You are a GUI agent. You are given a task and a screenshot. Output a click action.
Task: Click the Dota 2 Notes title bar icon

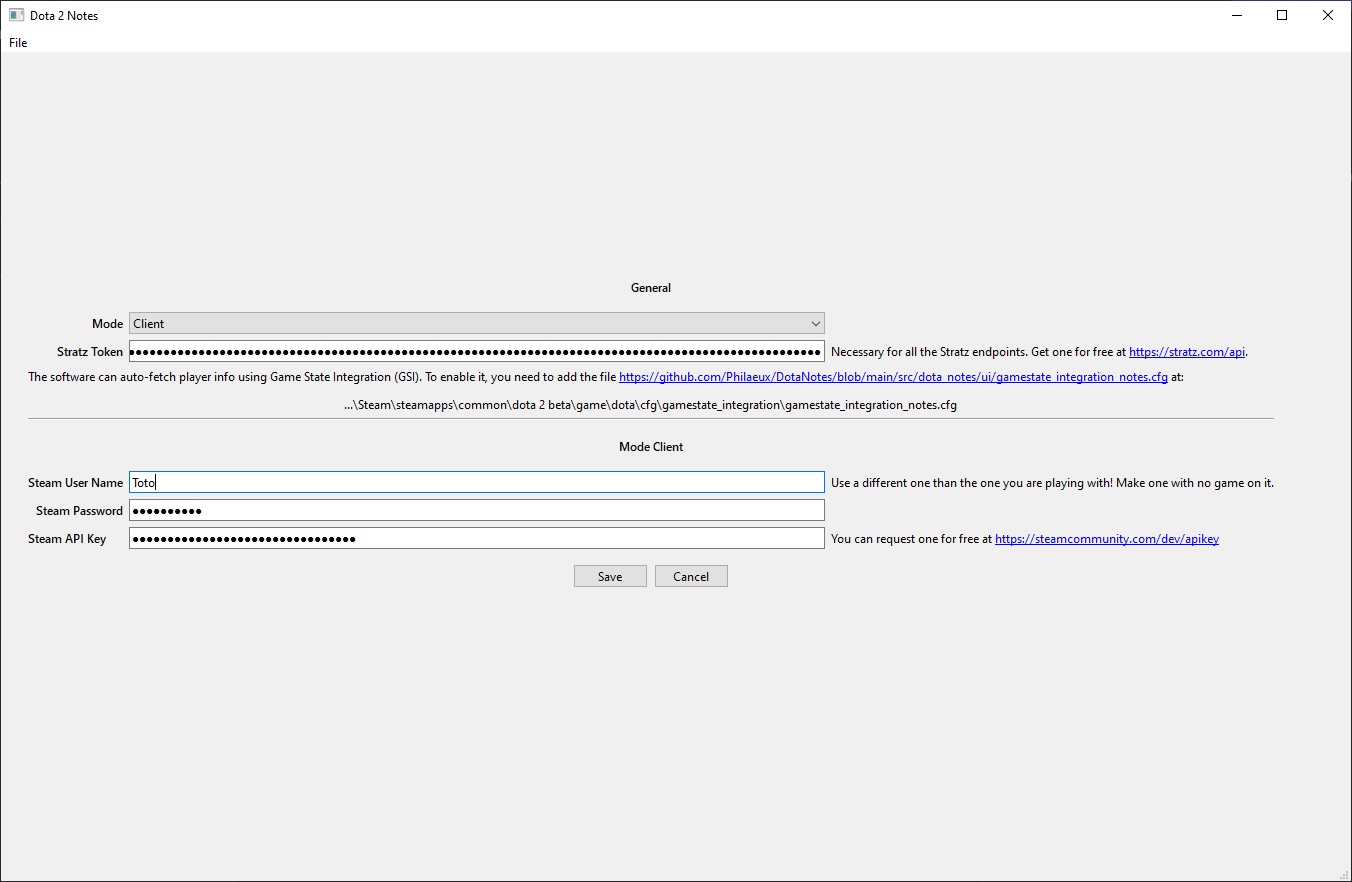pyautogui.click(x=16, y=16)
